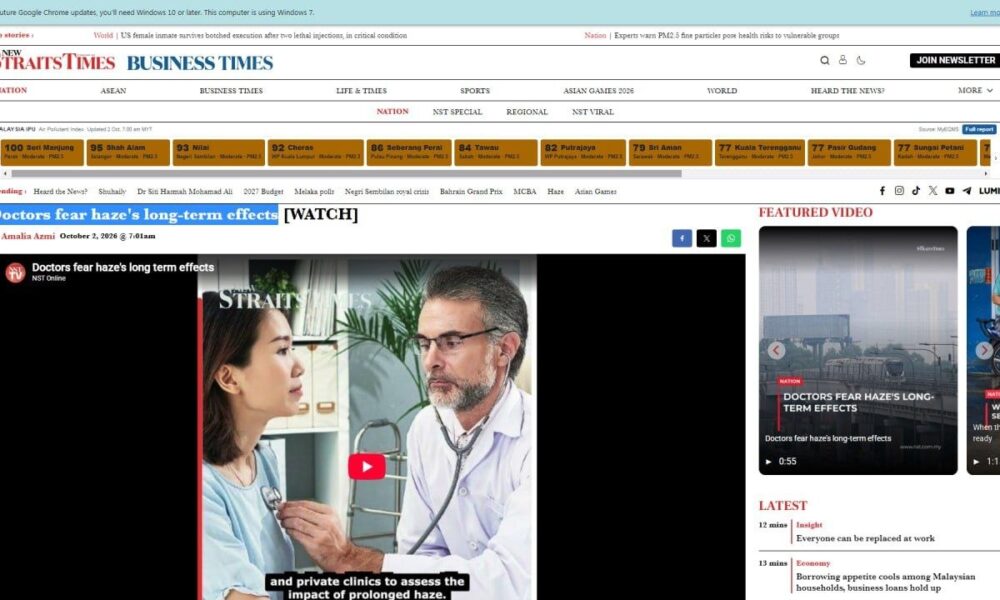This screenshot has width=1000, height=600.
Task: Open the site search icon
Action: (x=825, y=61)
